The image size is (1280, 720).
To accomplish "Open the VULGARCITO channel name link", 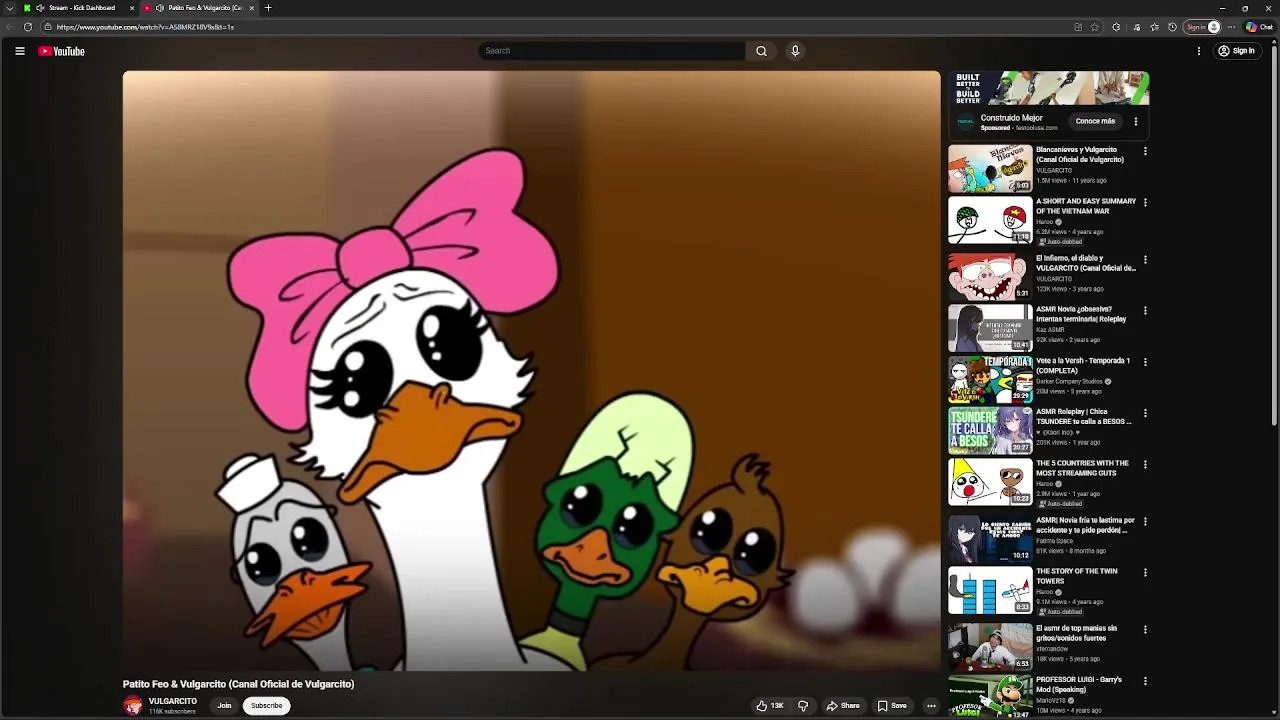I will (x=173, y=701).
